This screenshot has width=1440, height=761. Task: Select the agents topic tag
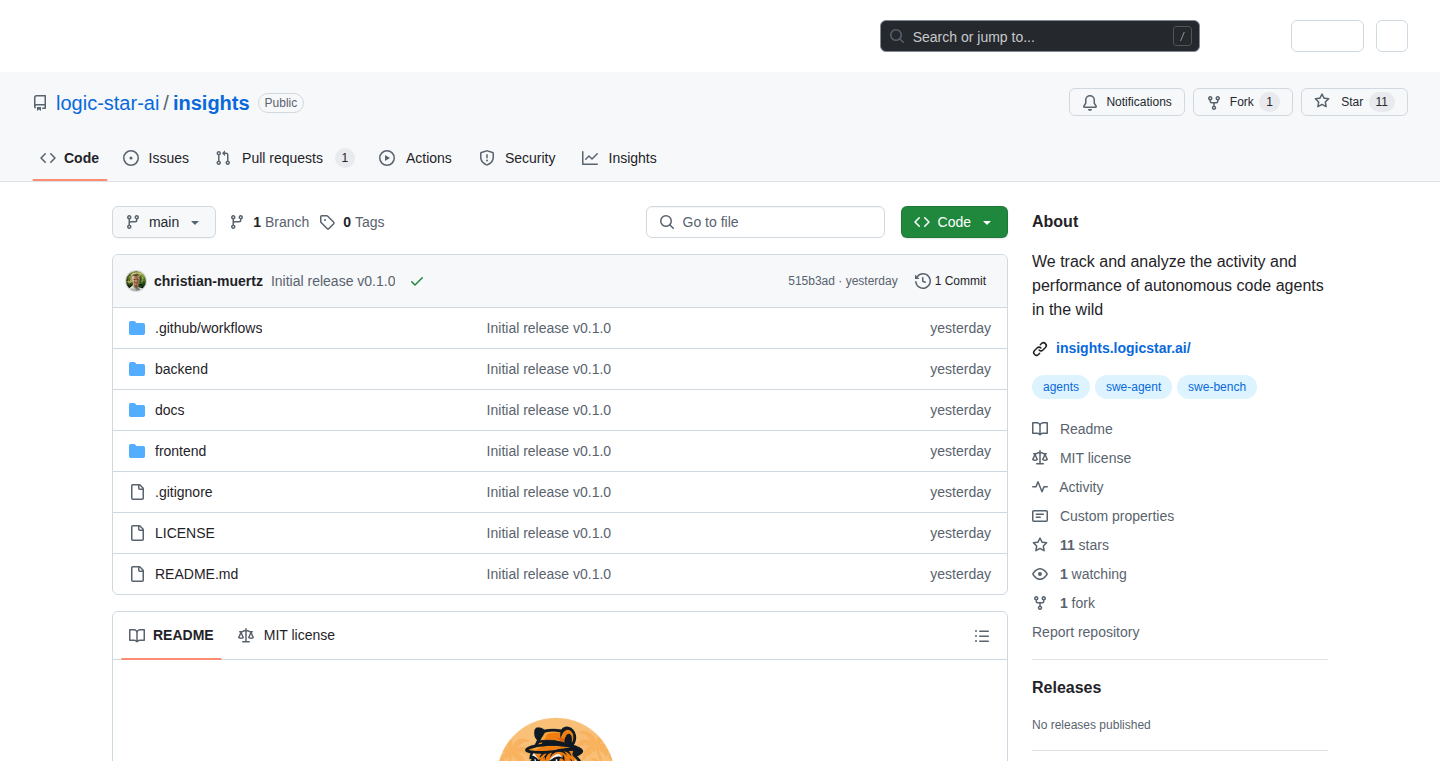(1061, 387)
